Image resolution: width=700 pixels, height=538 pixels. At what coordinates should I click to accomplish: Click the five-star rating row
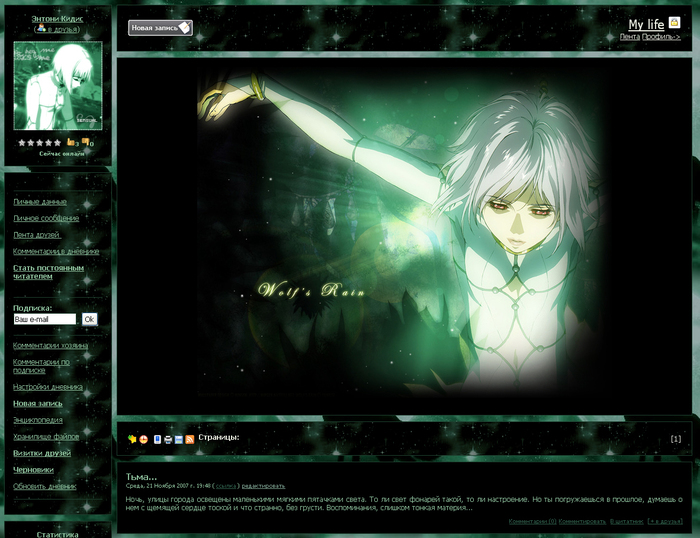[x=39, y=142]
